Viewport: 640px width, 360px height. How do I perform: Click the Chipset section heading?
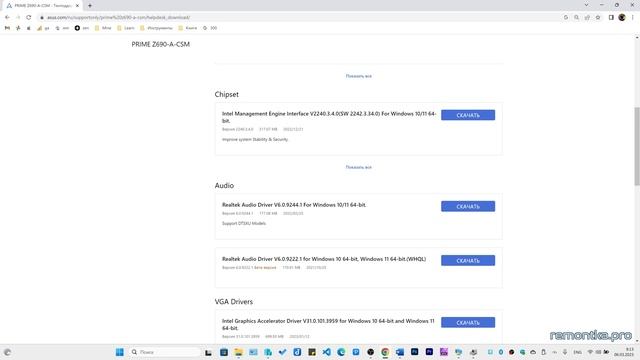tap(227, 94)
